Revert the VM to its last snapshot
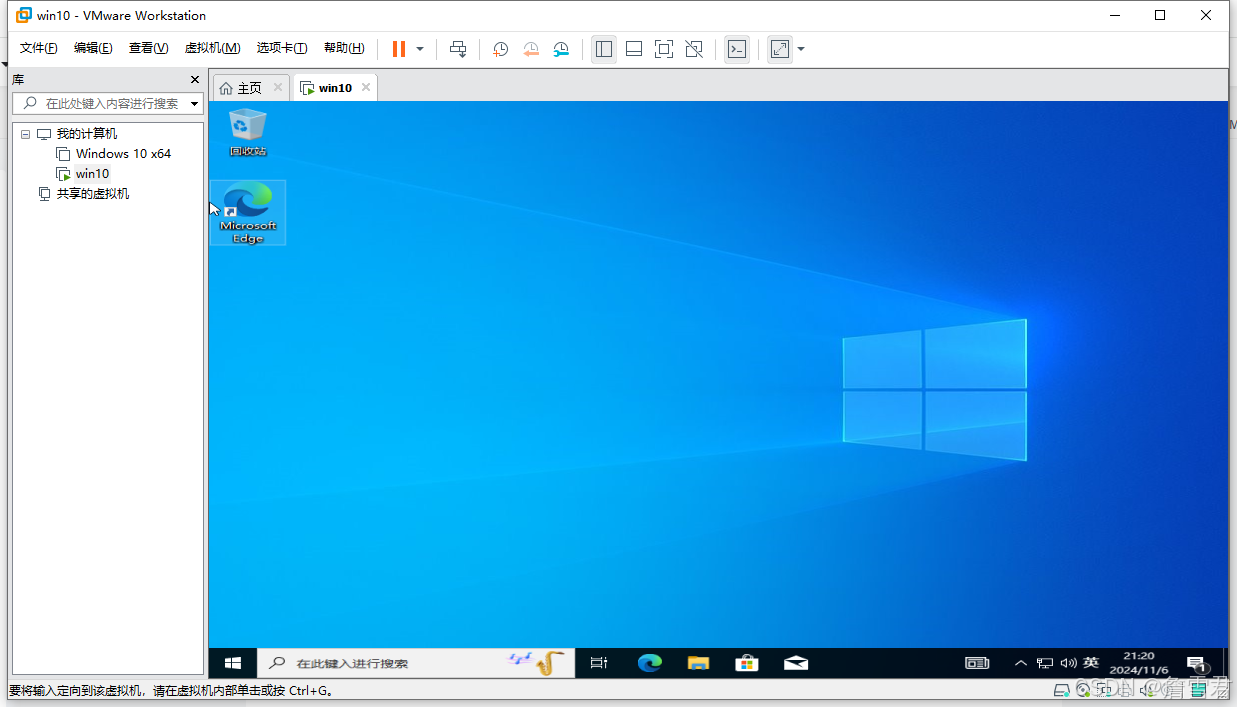The height and width of the screenshot is (707, 1237). pyautogui.click(x=531, y=48)
